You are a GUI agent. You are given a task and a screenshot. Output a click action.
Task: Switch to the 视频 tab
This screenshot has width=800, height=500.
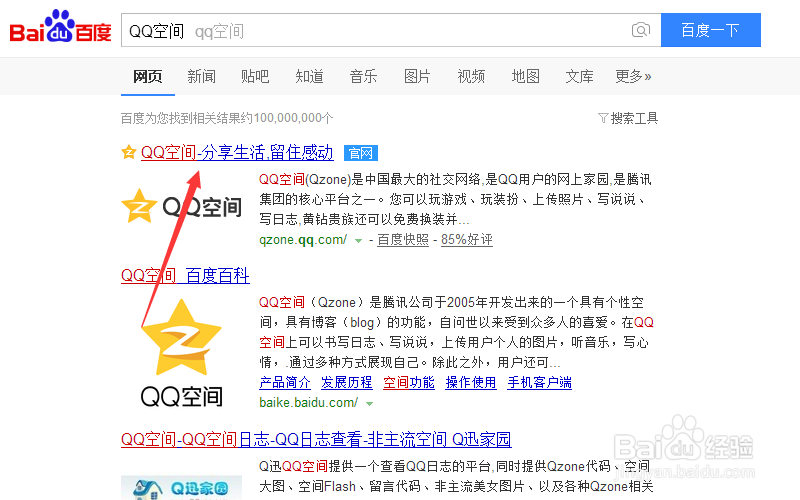coord(471,77)
